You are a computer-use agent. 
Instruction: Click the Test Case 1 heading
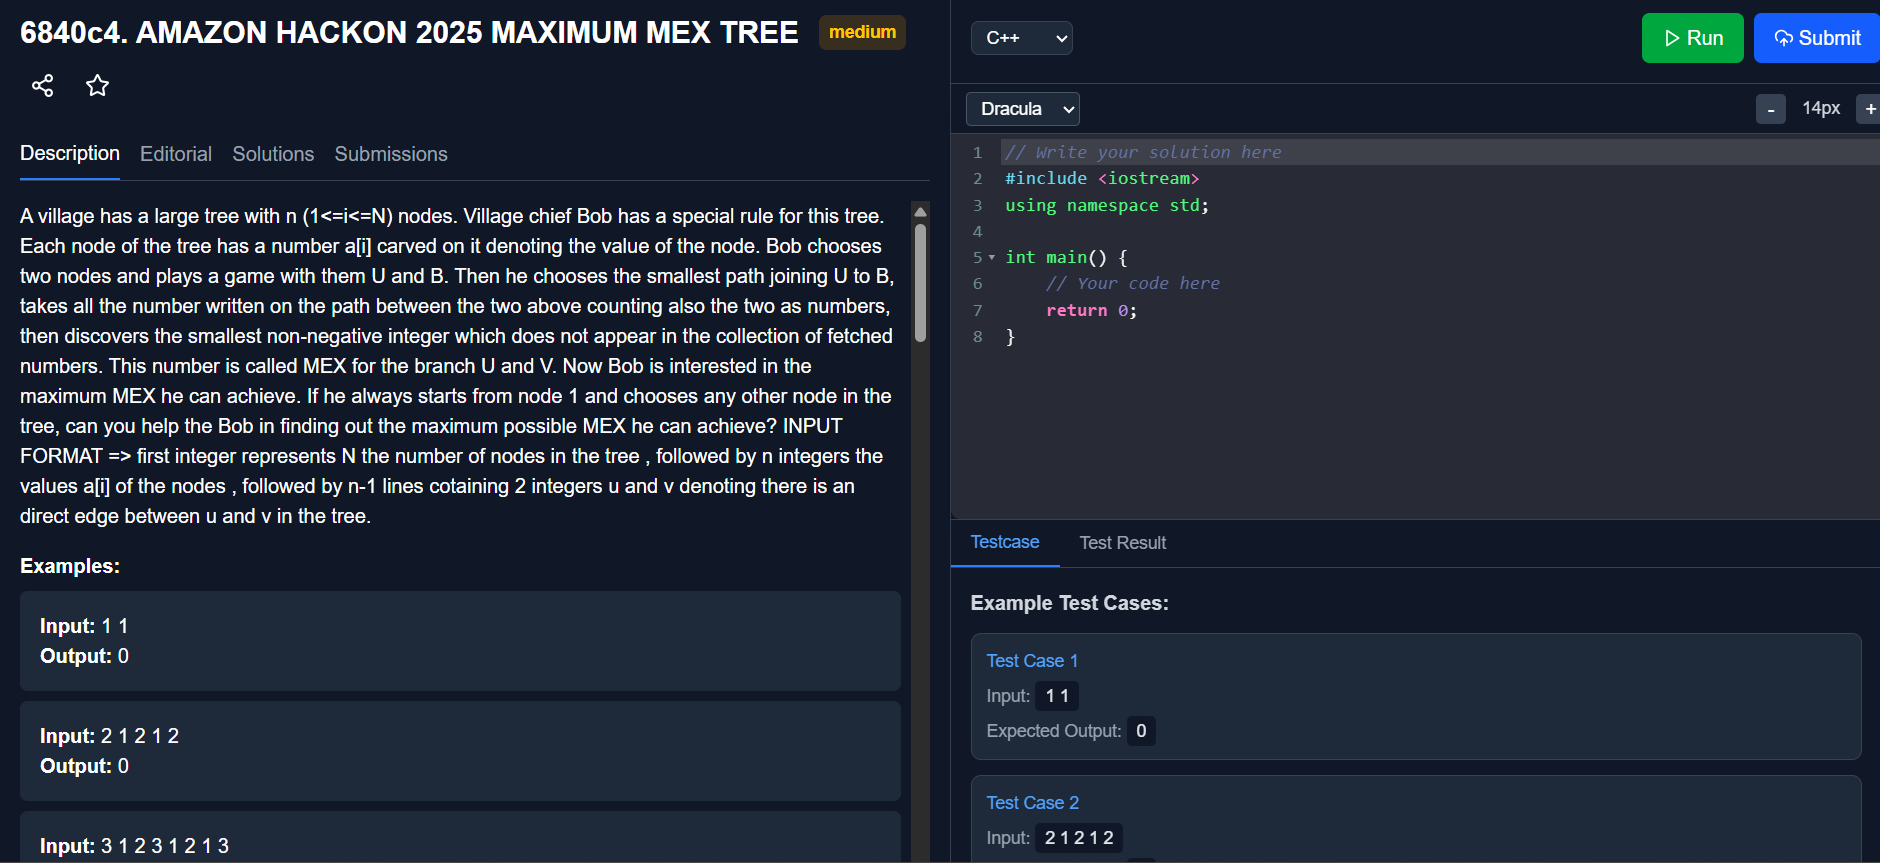point(1032,661)
